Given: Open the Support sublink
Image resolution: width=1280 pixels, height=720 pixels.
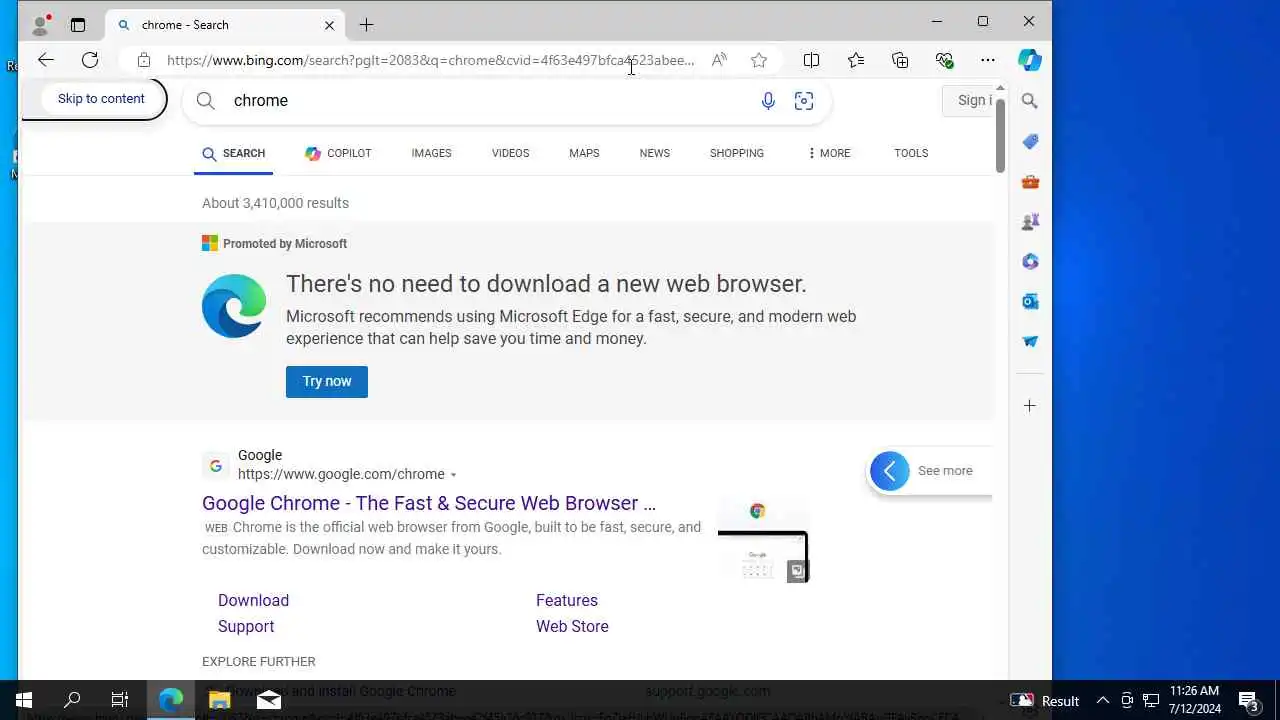Looking at the screenshot, I should (x=246, y=626).
